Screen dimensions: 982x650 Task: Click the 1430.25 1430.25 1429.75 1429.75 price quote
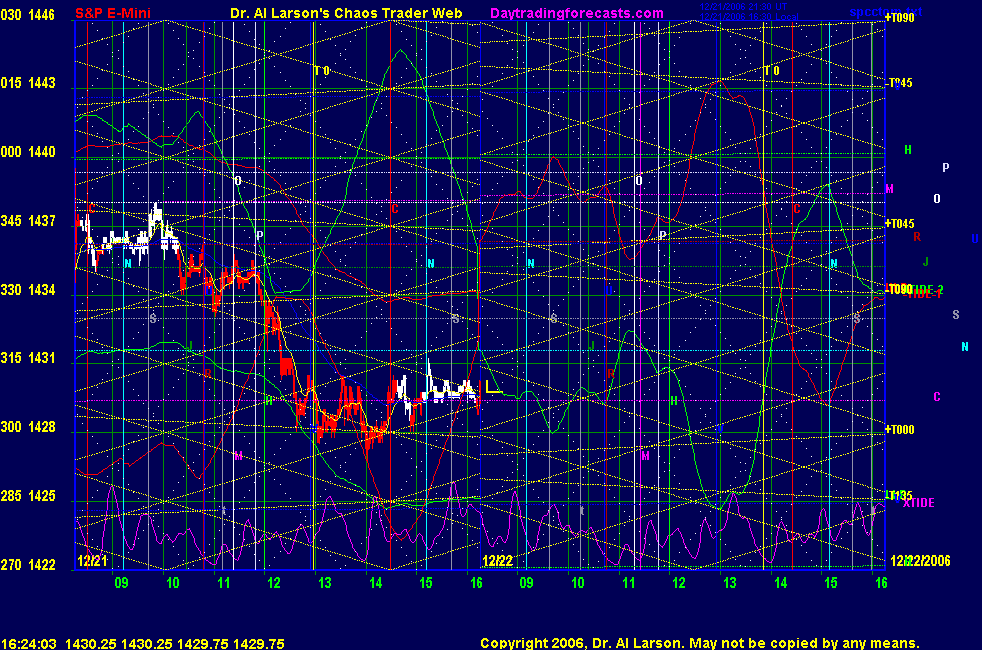coord(175,644)
